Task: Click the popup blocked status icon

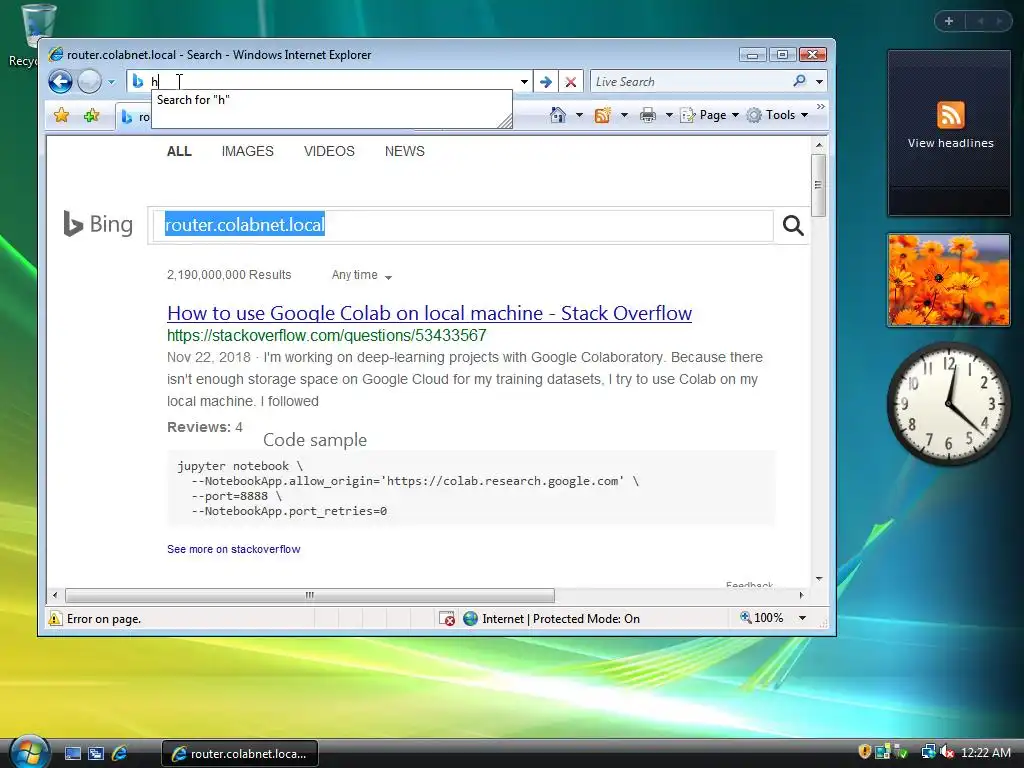Action: (x=447, y=618)
